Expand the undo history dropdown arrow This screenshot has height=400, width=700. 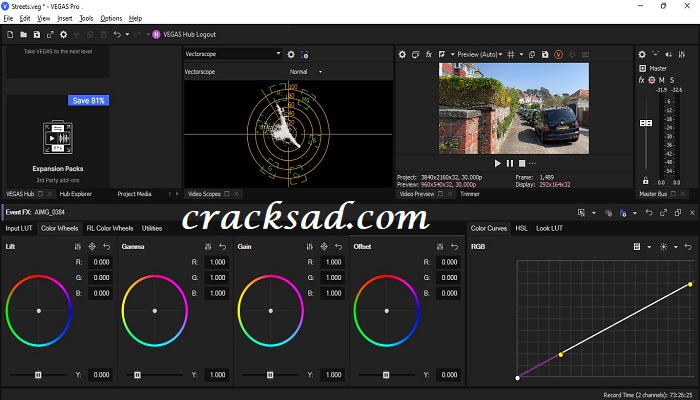click(x=127, y=34)
